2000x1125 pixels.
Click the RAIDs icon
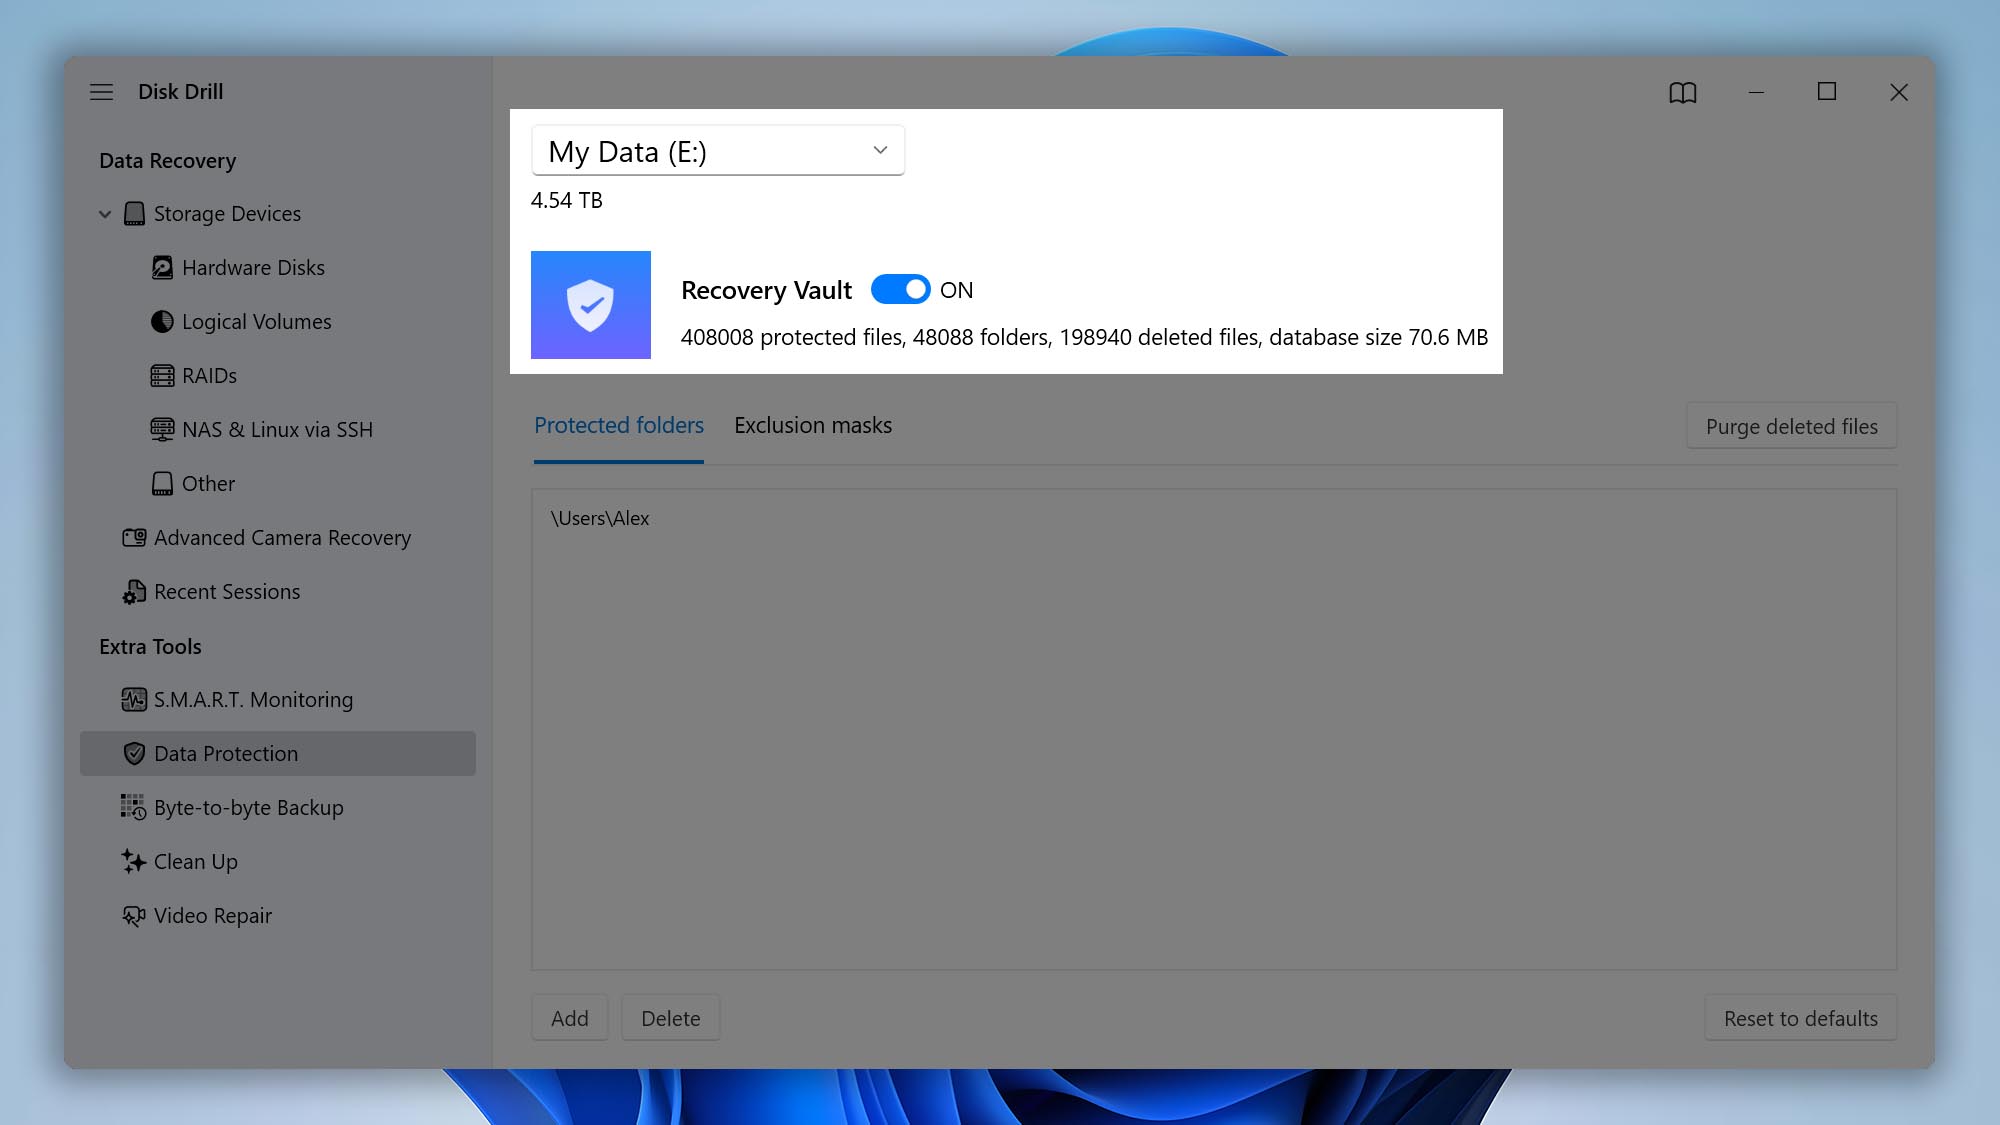pyautogui.click(x=162, y=376)
